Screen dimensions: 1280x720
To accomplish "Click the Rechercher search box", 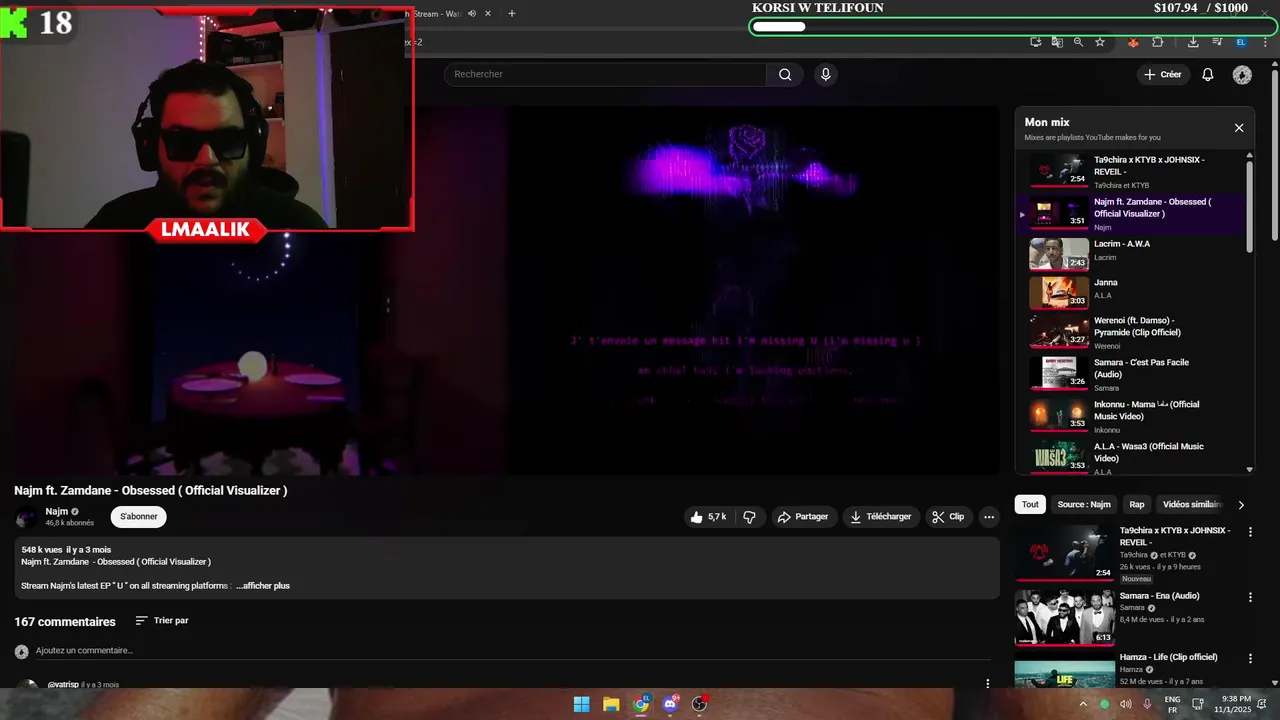I will tap(605, 74).
